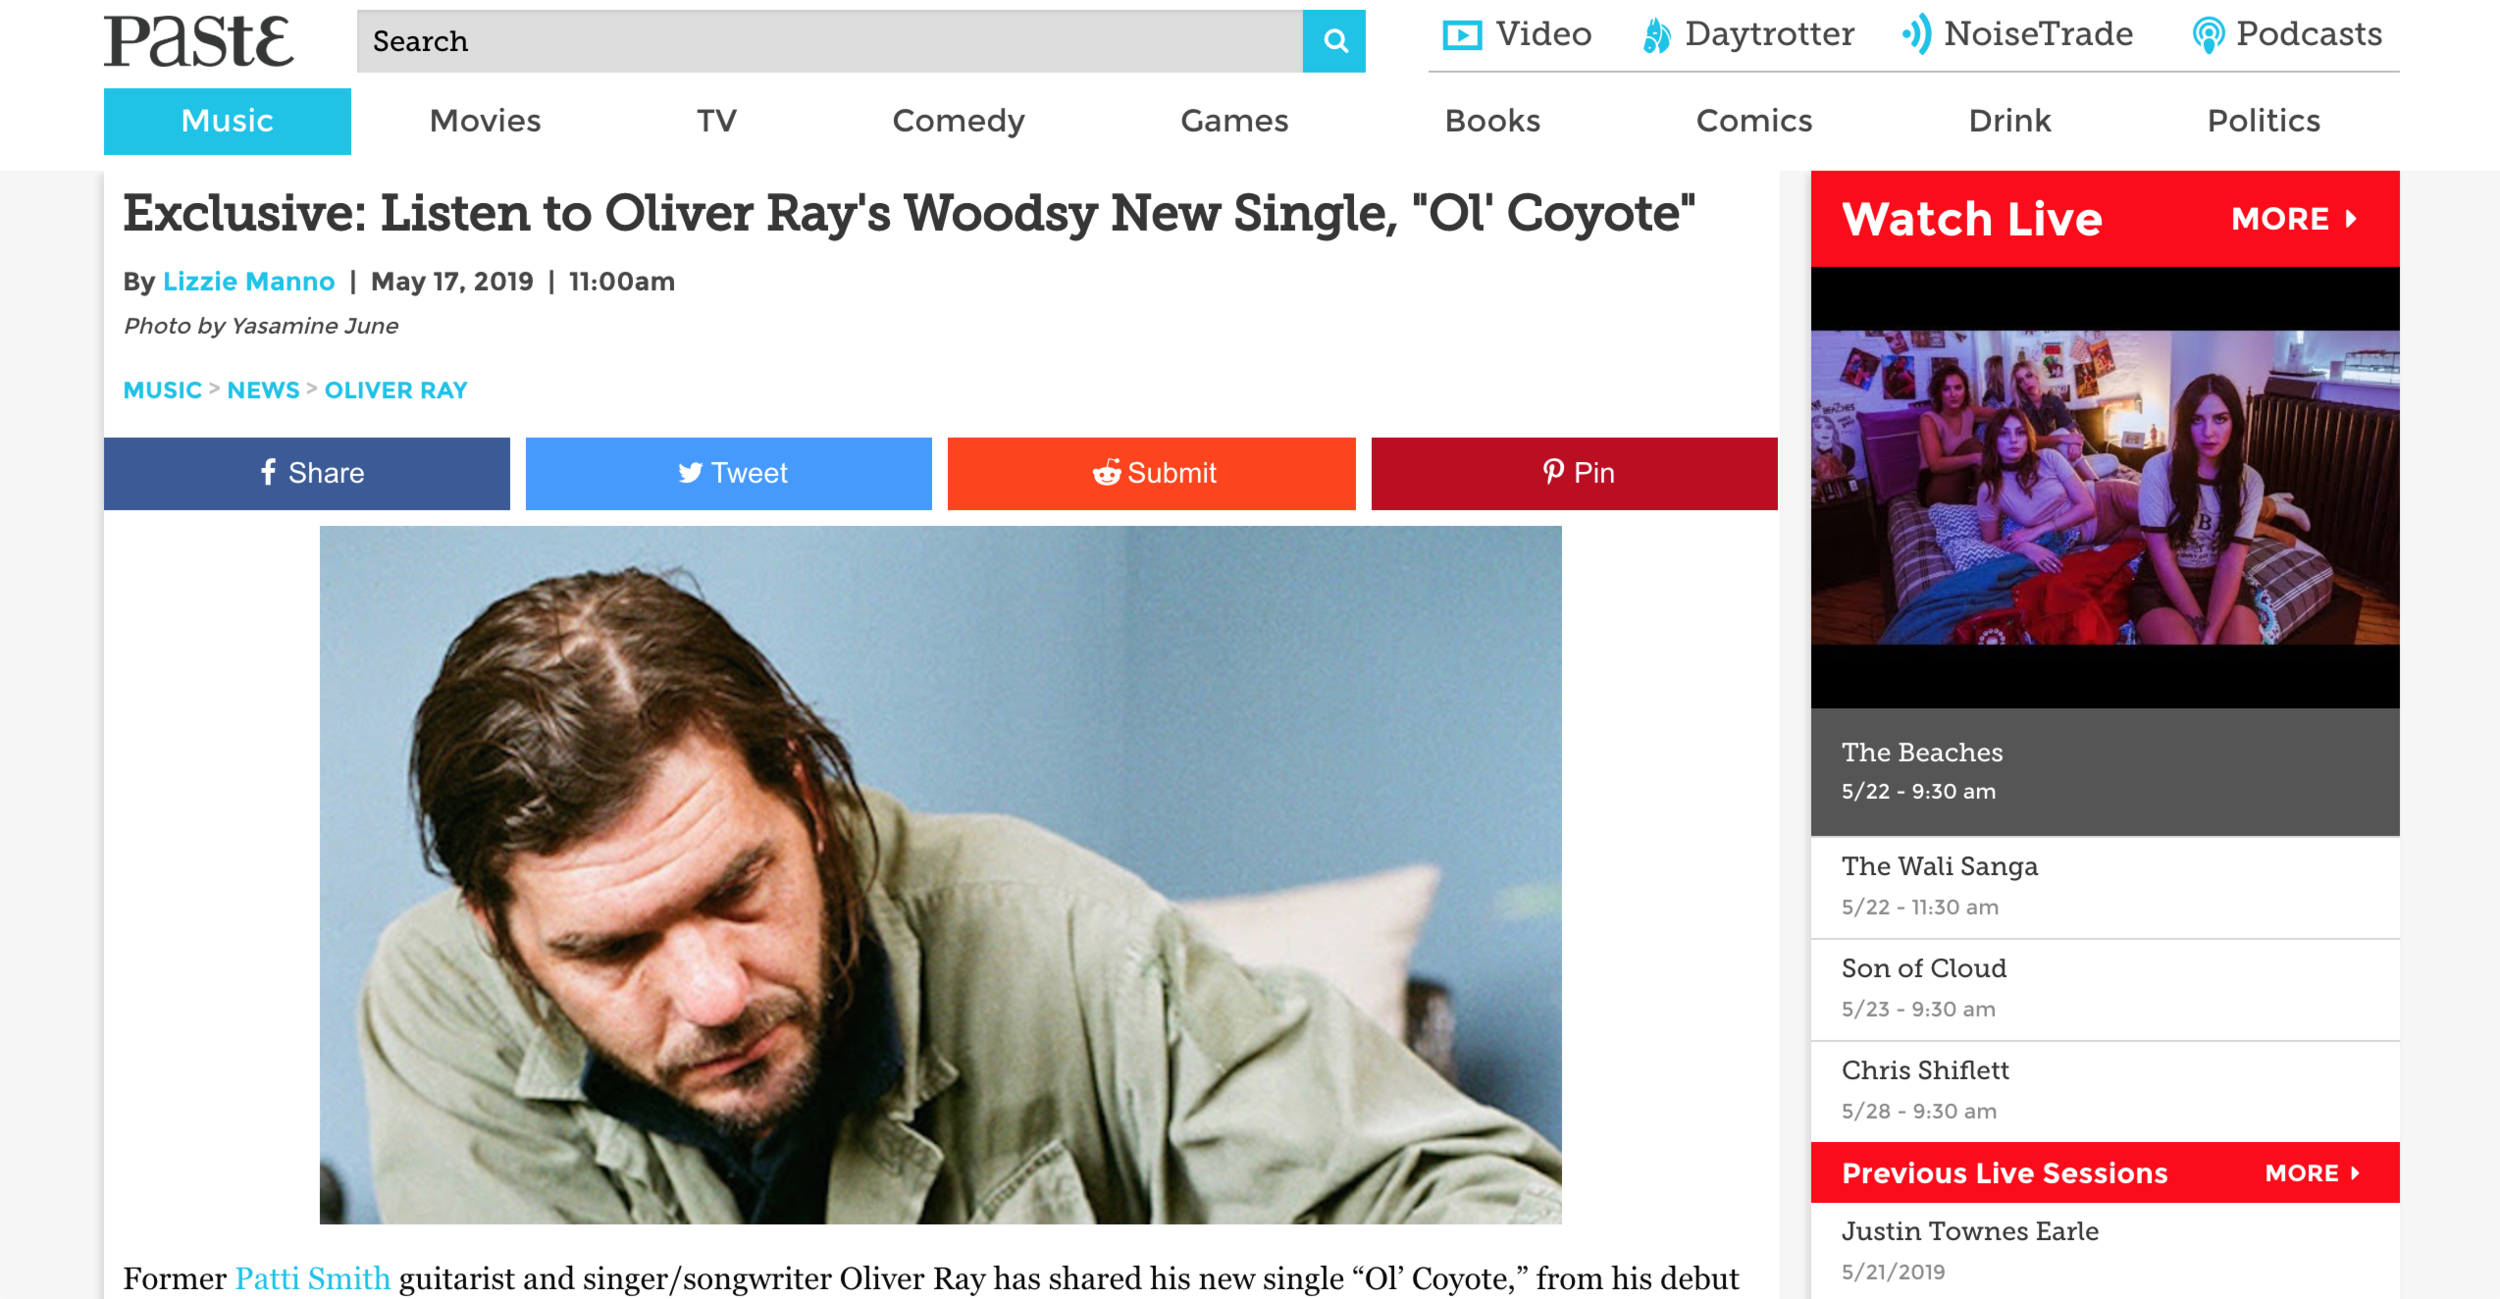
Task: Open The Beaches live video thumbnail
Action: 2105,487
